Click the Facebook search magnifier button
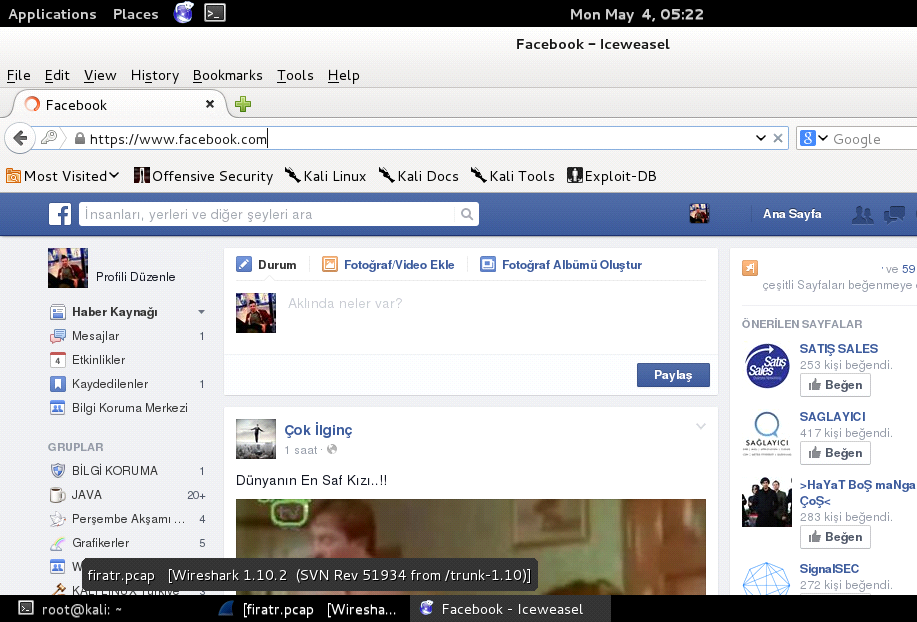Image resolution: width=917 pixels, height=622 pixels. 467,215
